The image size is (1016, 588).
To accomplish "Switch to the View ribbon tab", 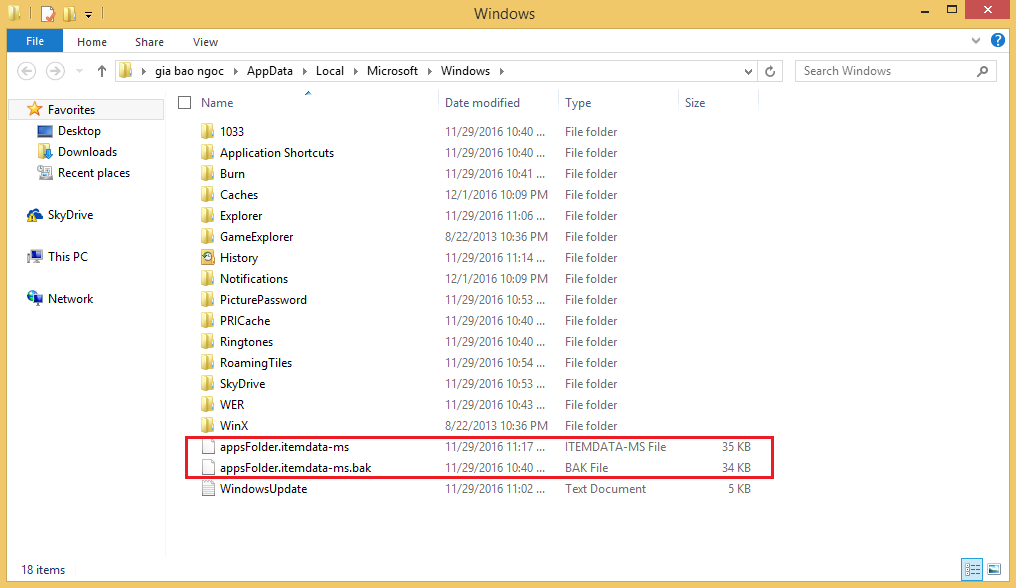I will pyautogui.click(x=205, y=42).
